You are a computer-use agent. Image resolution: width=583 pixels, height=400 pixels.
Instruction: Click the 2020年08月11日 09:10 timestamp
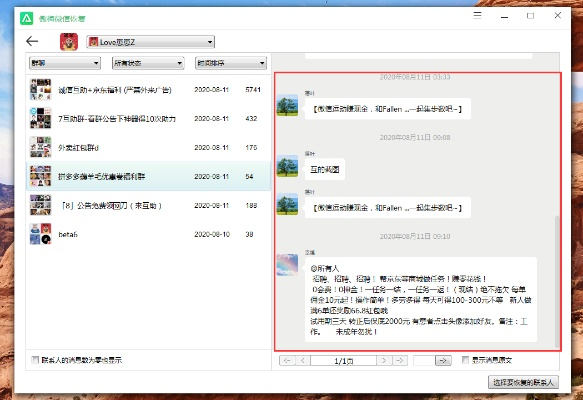(x=415, y=236)
